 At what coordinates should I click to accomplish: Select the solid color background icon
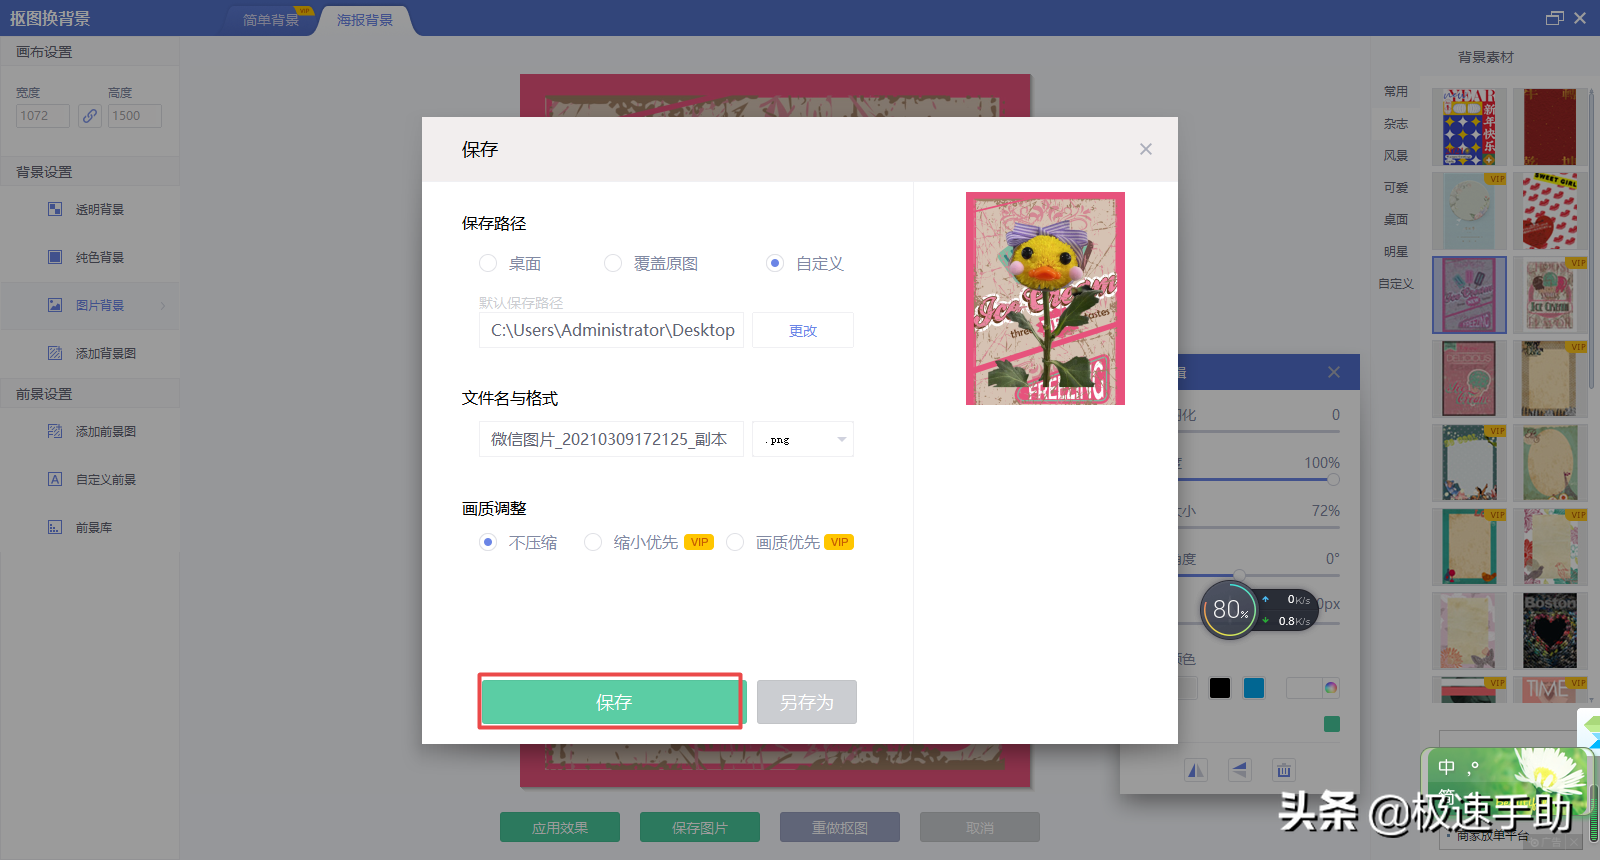tap(55, 257)
